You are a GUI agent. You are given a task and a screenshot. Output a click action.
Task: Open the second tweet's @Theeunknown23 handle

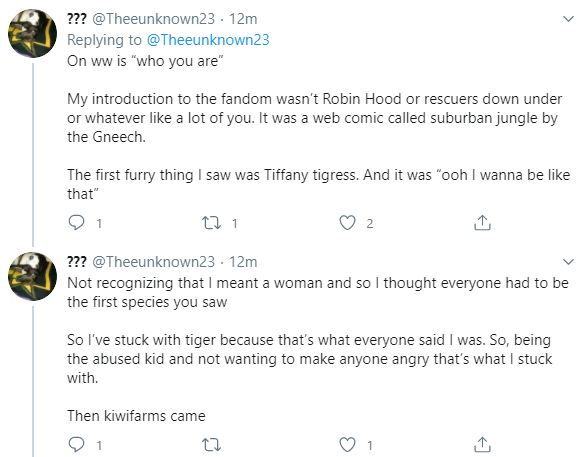[153, 262]
